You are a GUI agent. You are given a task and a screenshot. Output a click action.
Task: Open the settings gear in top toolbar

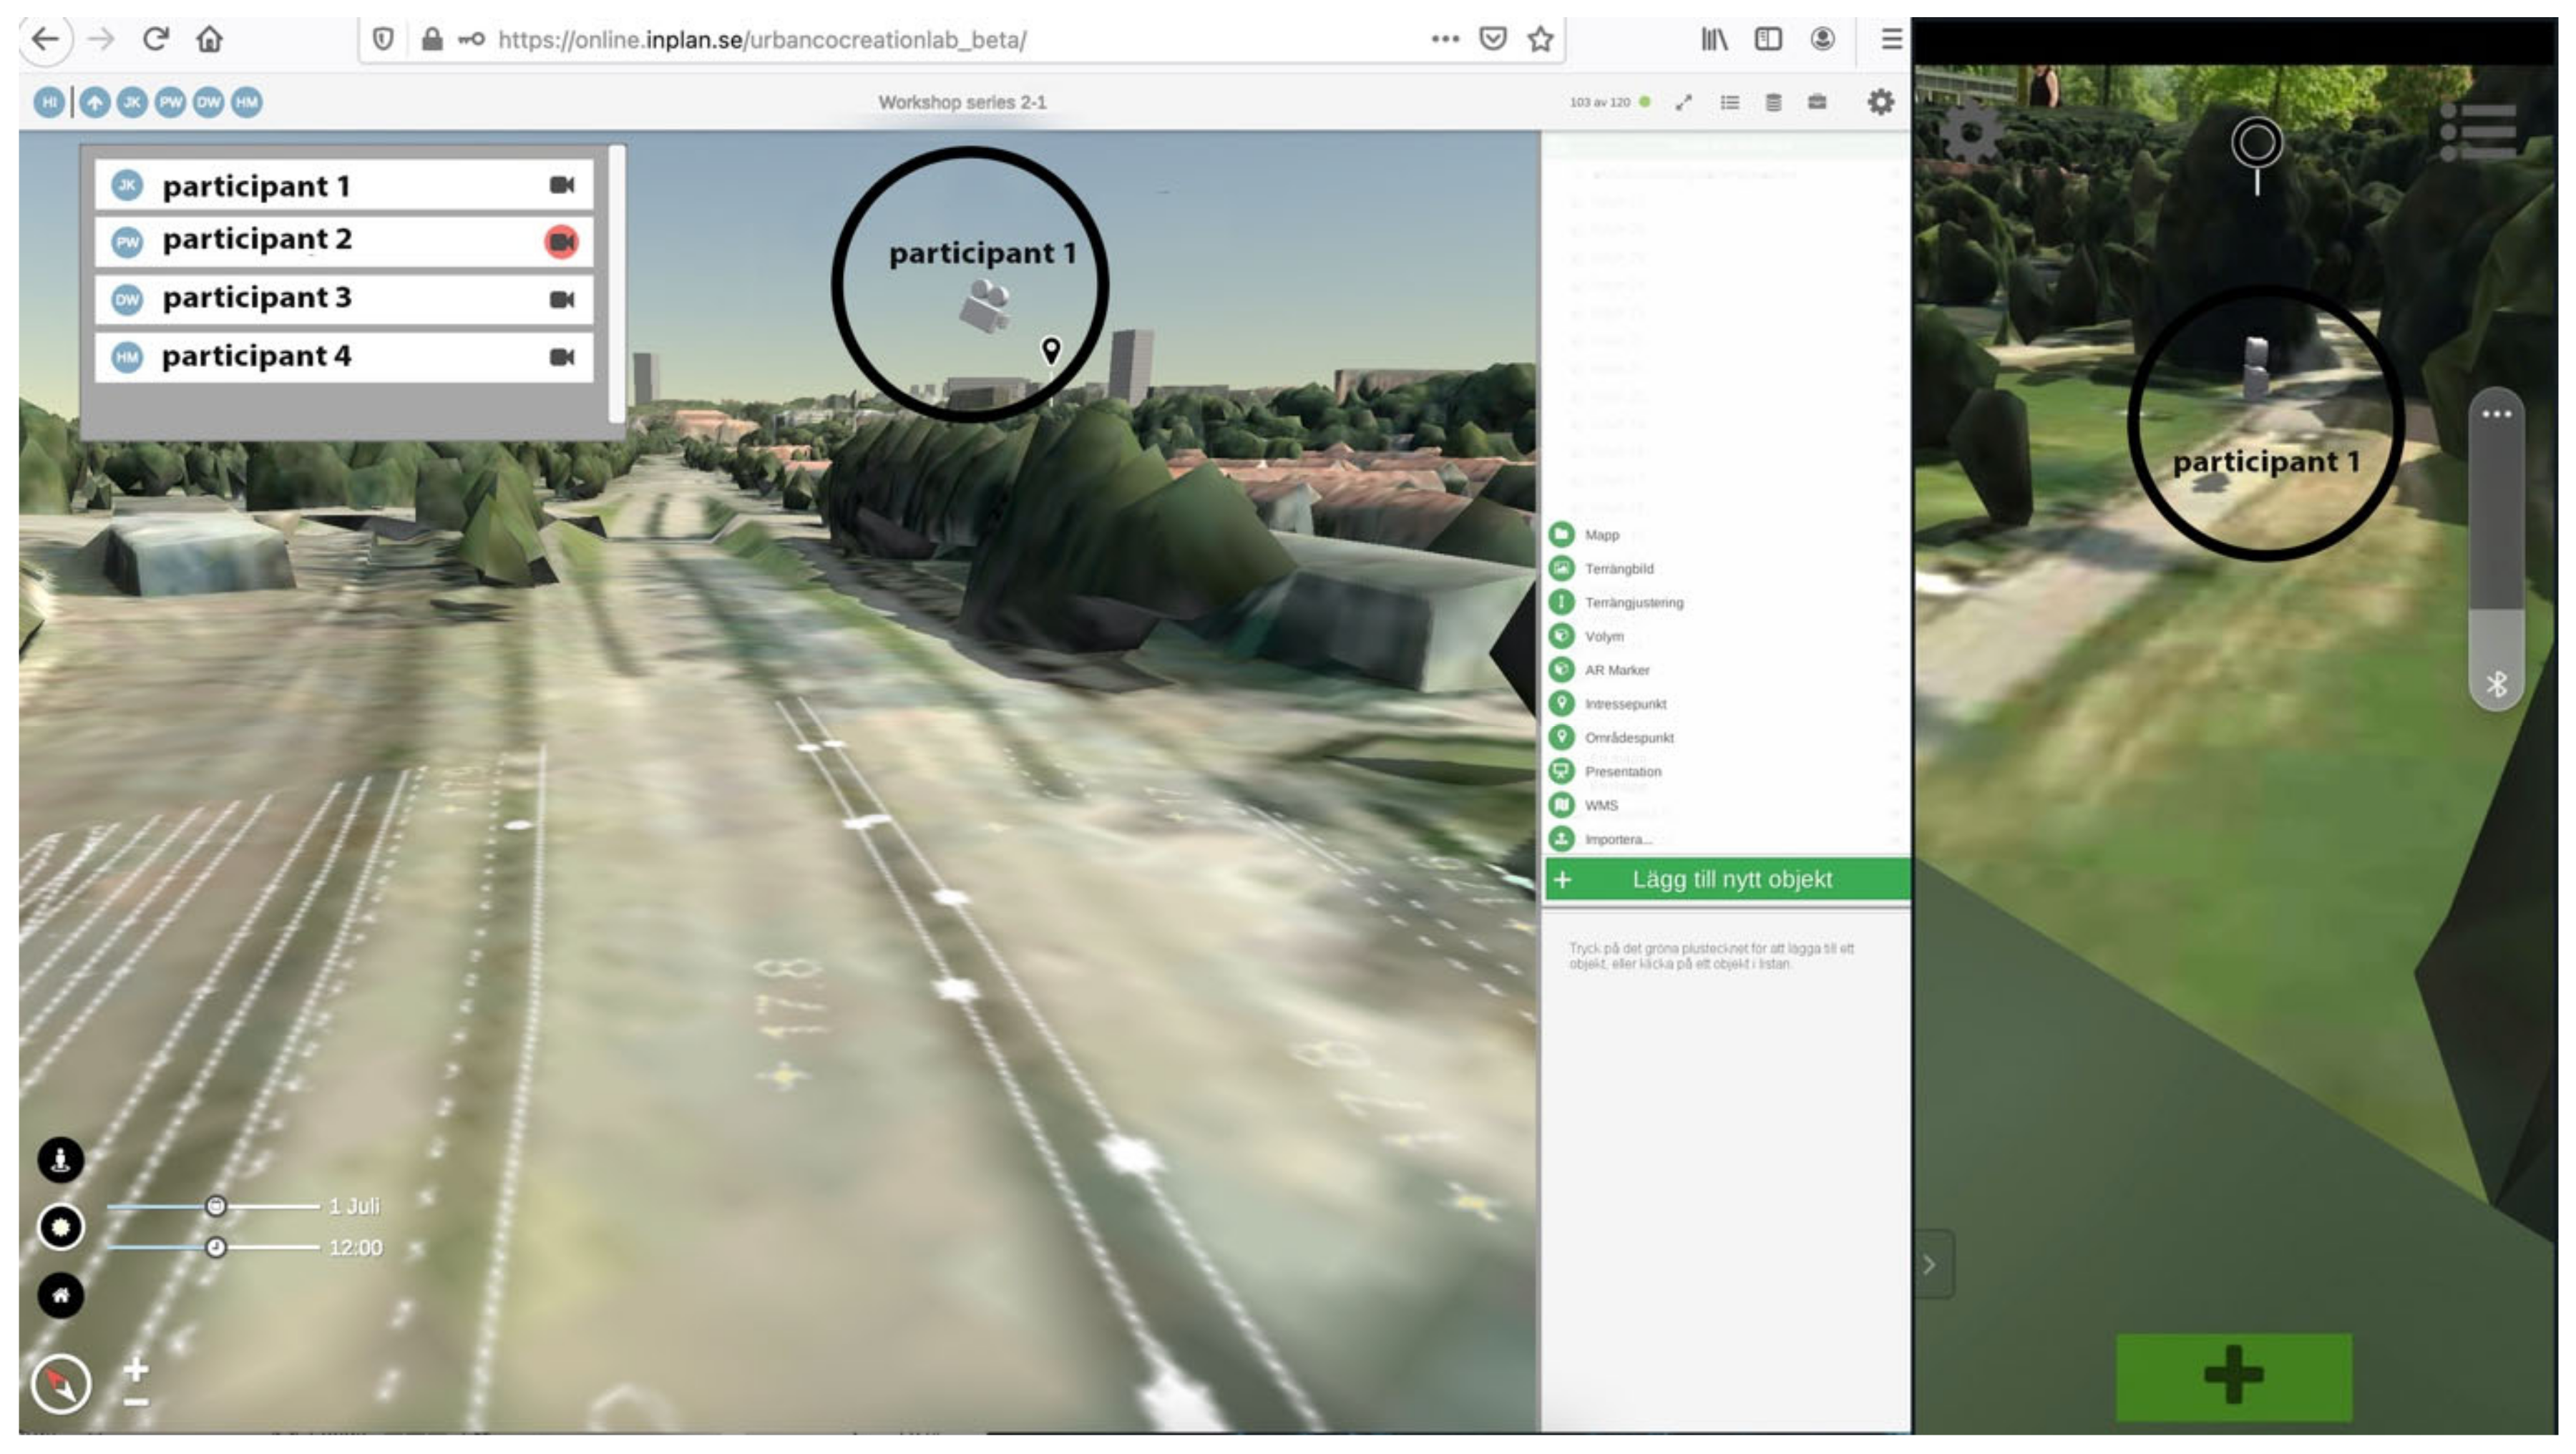pos(1881,102)
